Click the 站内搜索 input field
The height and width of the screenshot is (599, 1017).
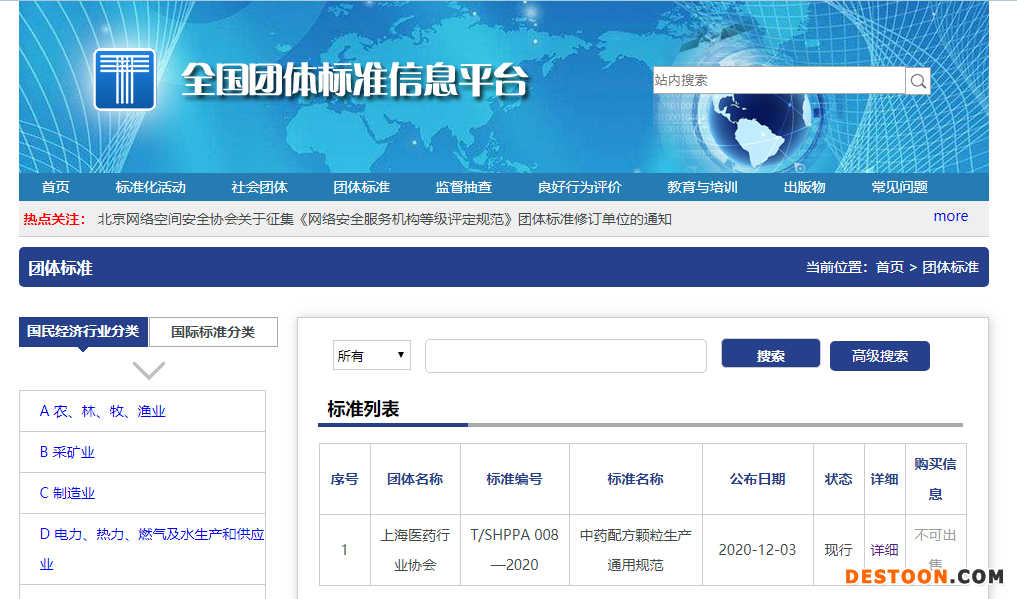(778, 80)
